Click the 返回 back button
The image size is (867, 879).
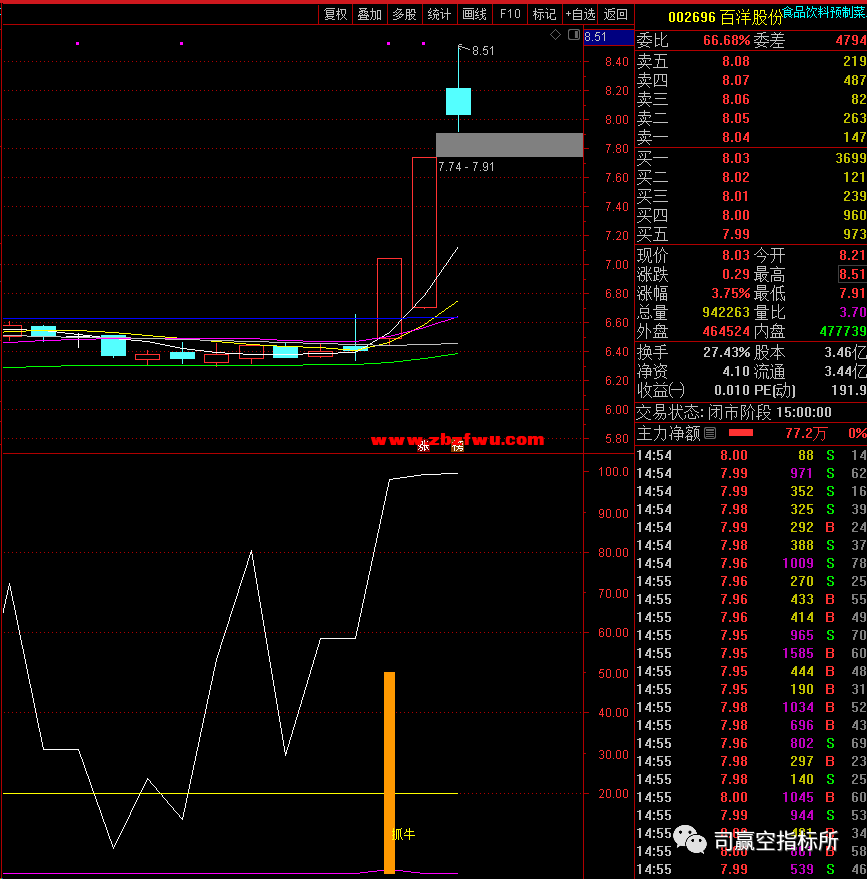(616, 14)
